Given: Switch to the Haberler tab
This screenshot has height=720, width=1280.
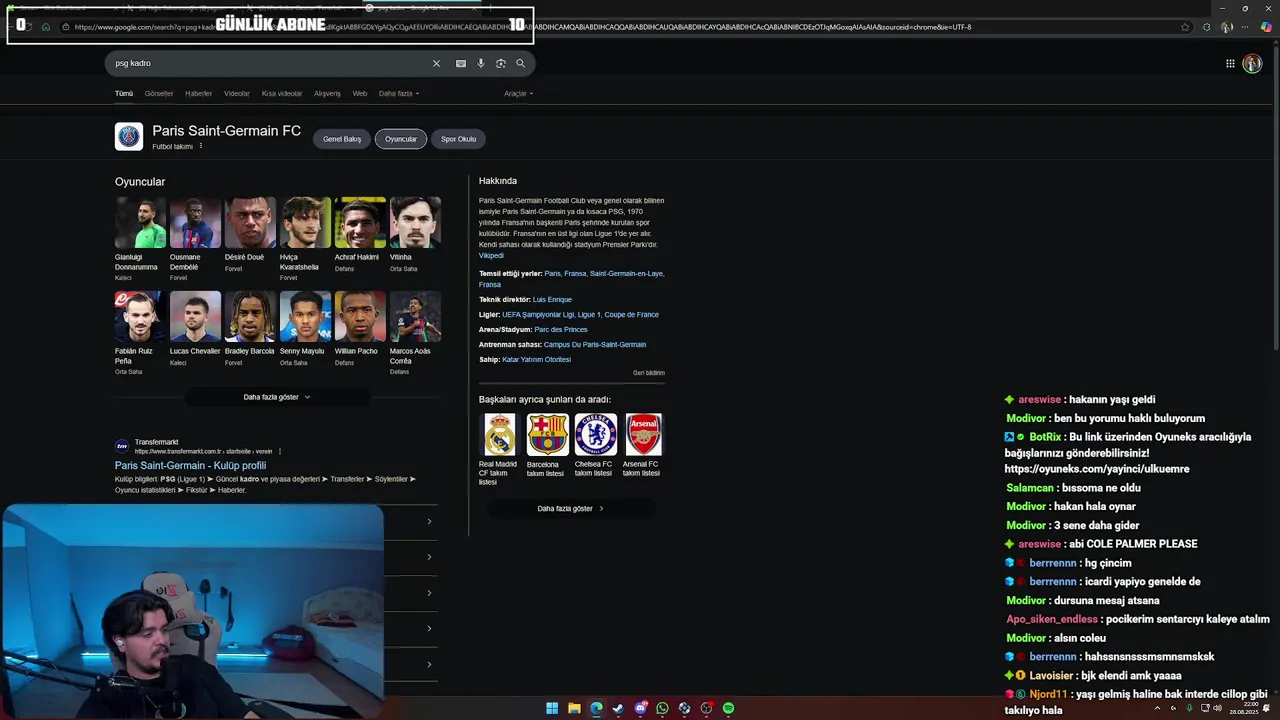Looking at the screenshot, I should [x=198, y=93].
